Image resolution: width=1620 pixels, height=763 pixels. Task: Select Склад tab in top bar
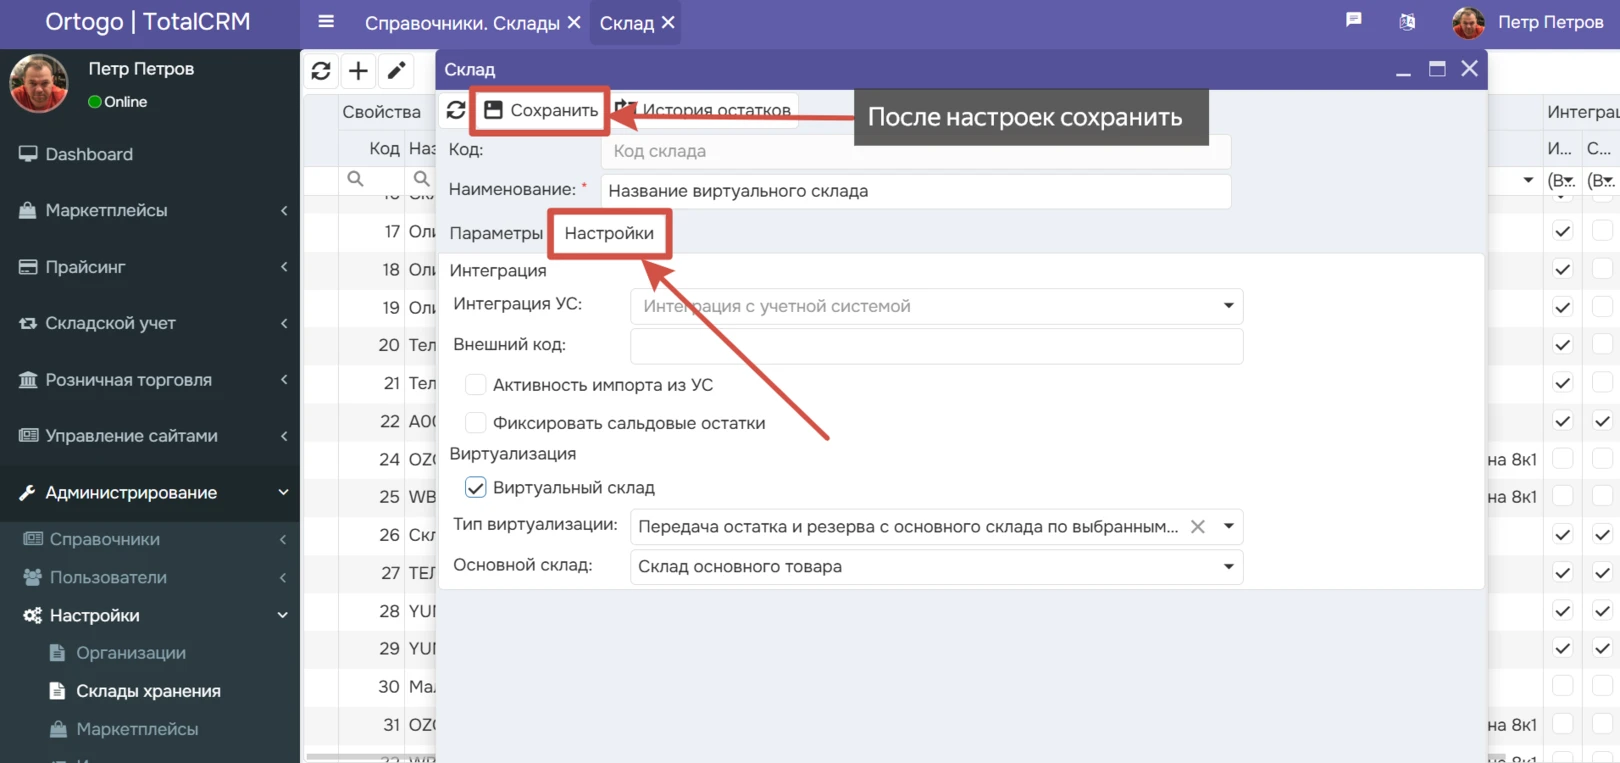click(x=627, y=22)
